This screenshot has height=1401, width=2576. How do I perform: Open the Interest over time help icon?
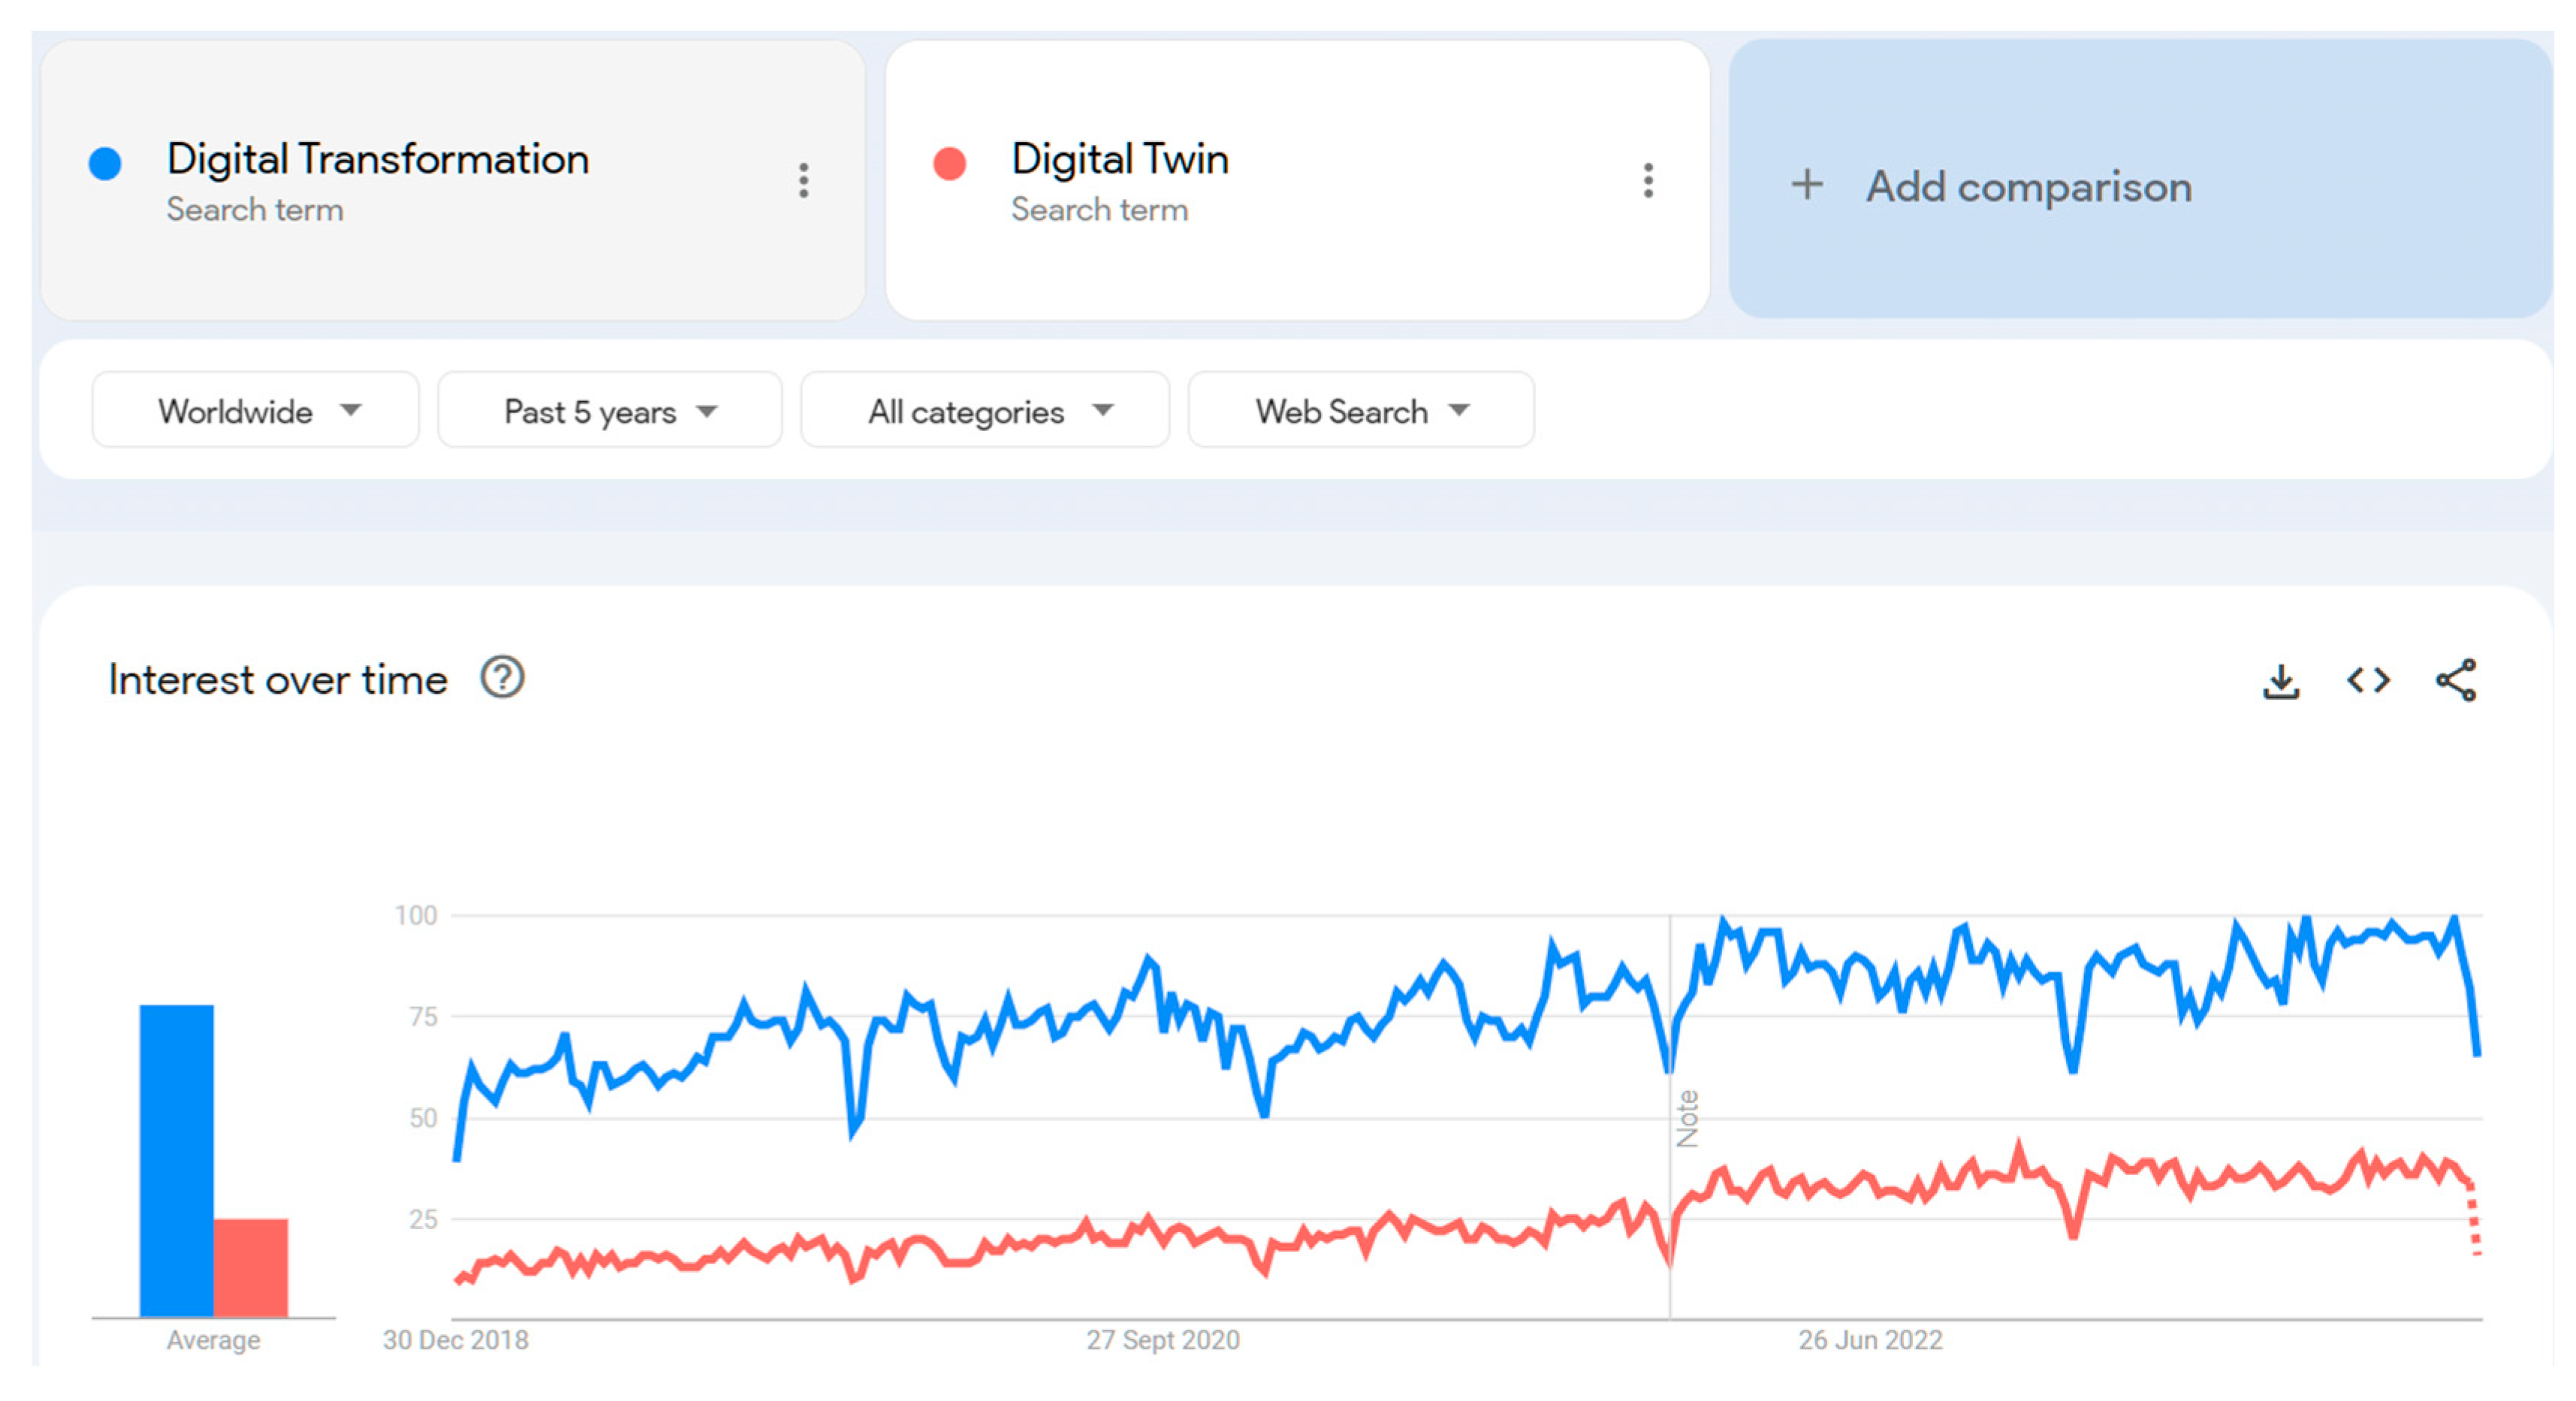[502, 678]
